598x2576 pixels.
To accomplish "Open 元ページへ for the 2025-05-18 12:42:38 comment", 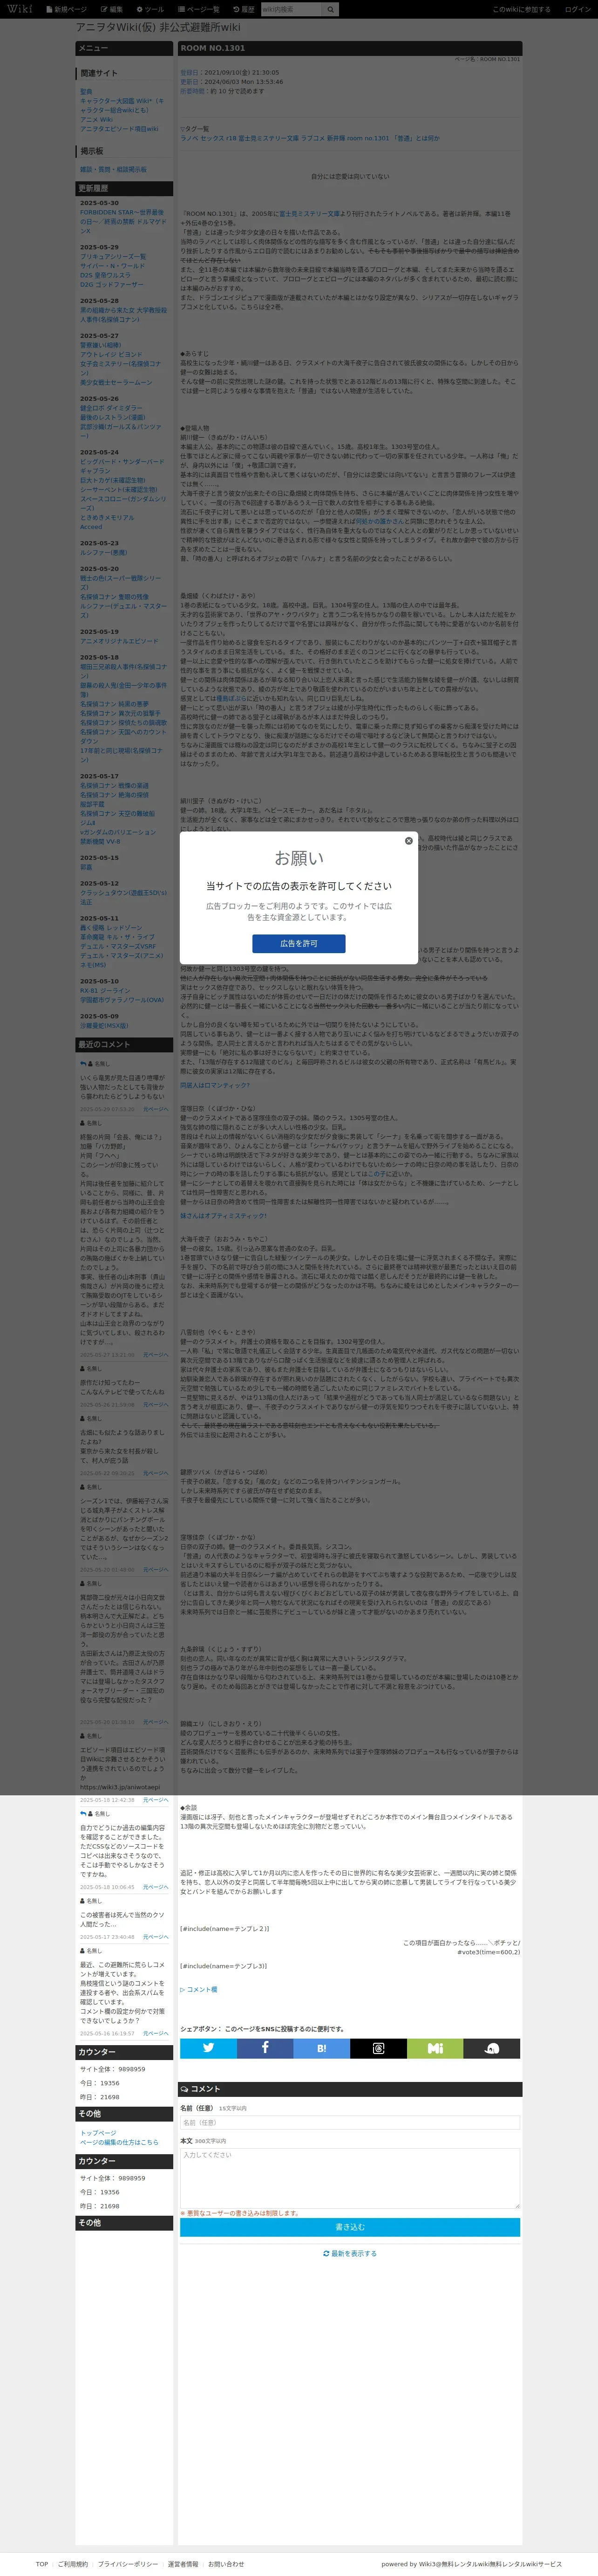I will 155,1799.
